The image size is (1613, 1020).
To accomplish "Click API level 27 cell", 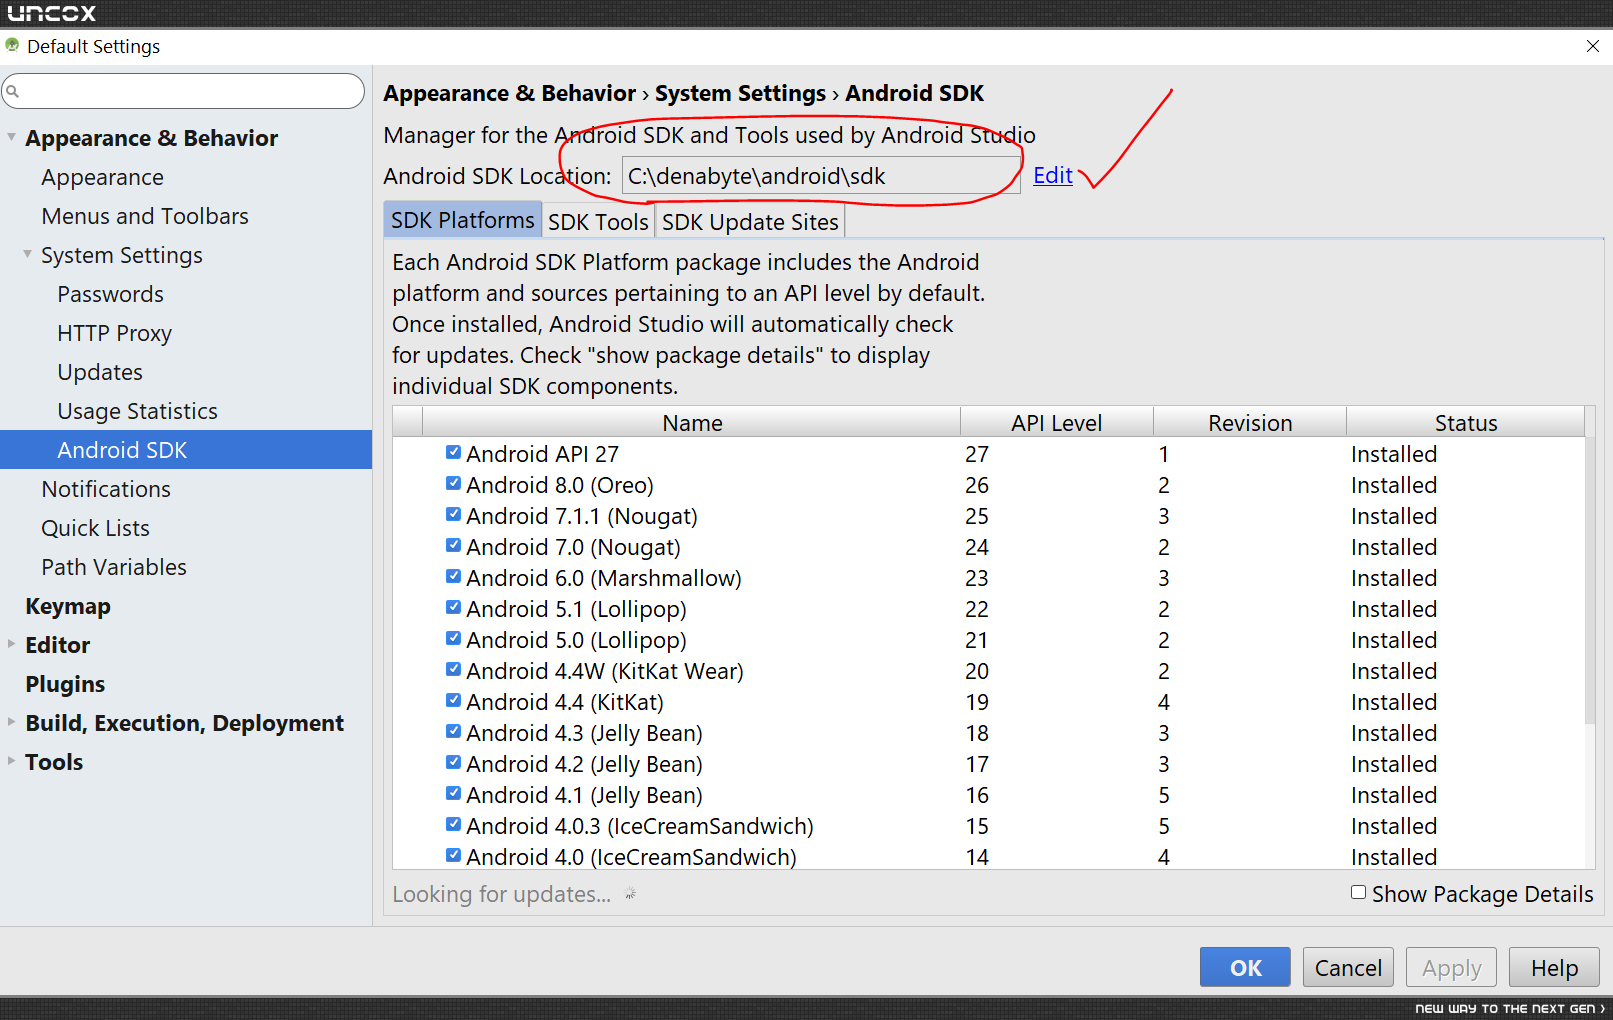I will (x=977, y=454).
